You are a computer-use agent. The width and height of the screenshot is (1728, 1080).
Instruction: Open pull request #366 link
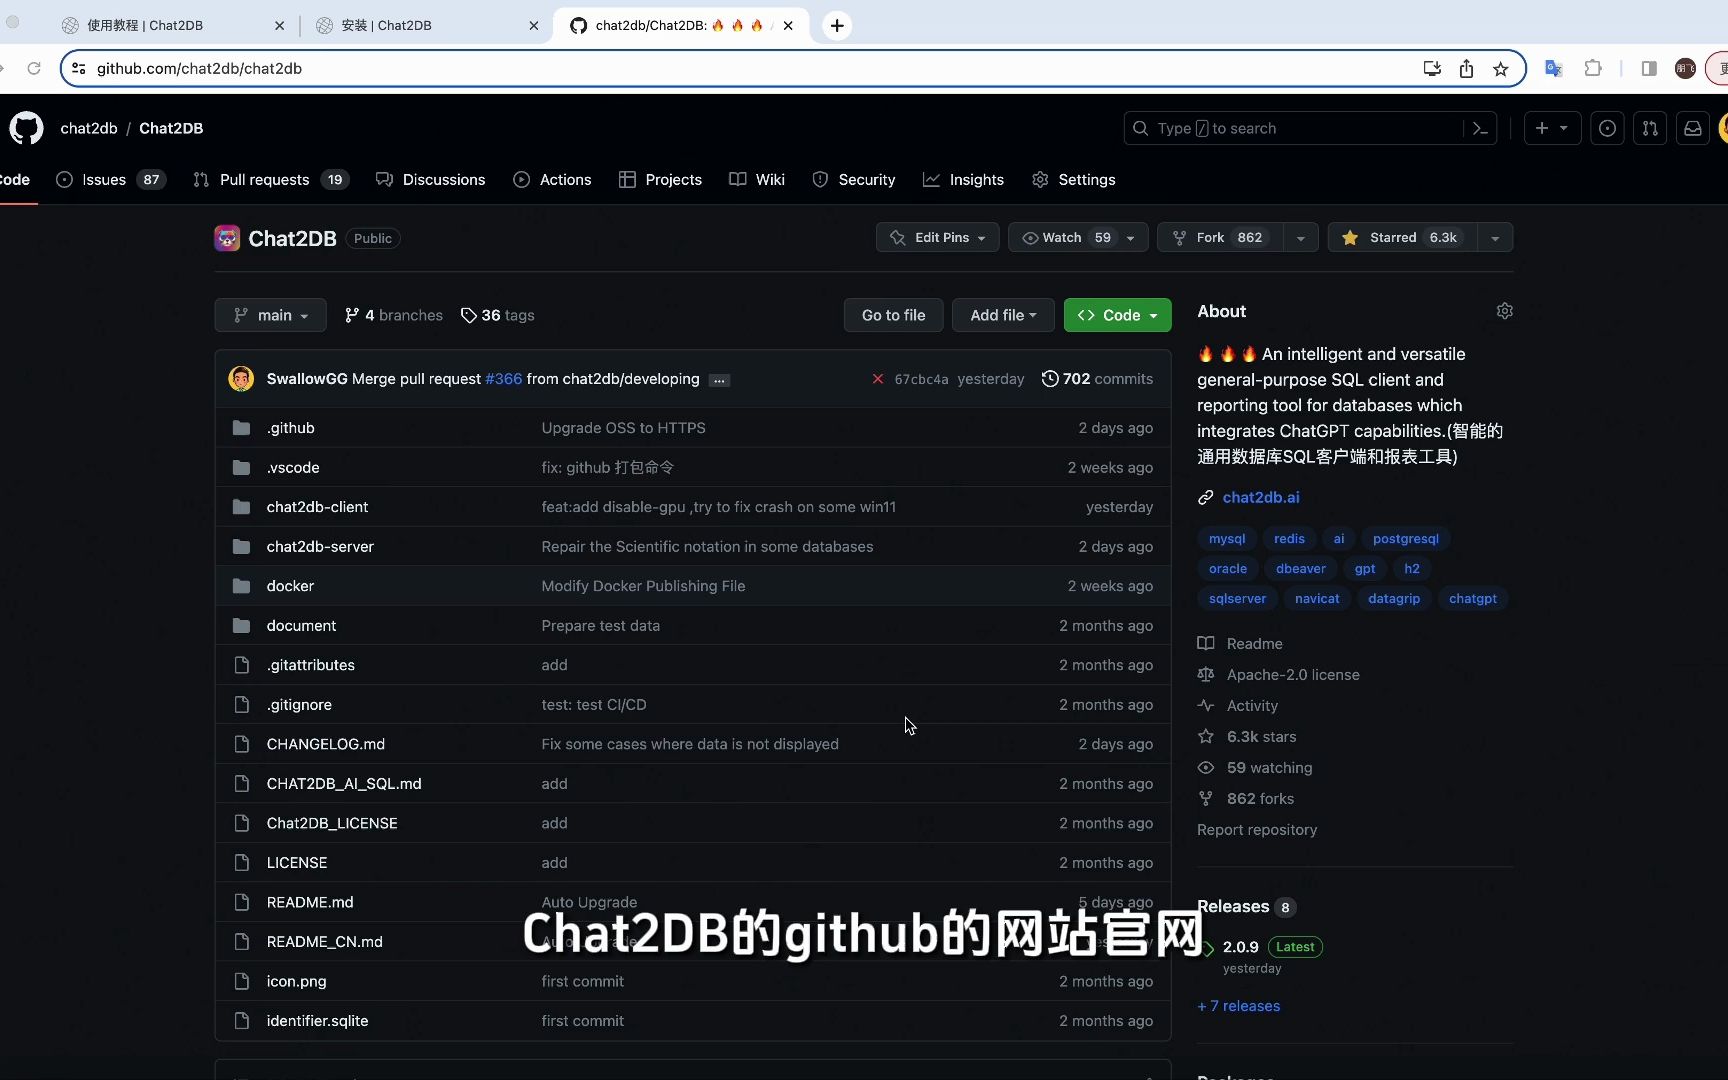click(503, 379)
